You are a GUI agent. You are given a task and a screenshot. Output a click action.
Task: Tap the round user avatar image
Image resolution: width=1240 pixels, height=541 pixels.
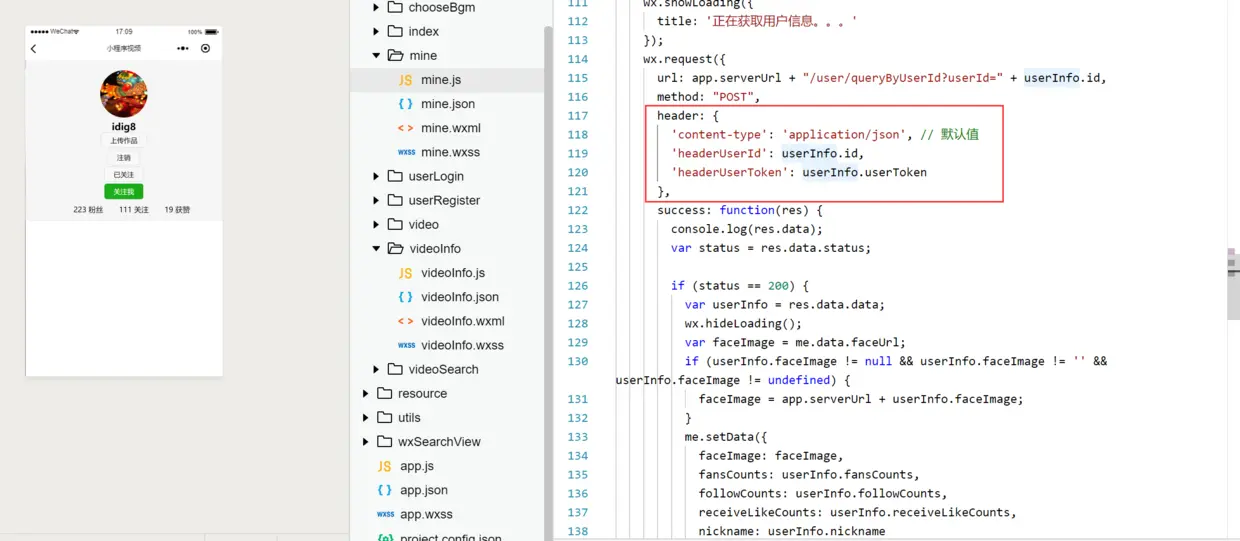124,94
